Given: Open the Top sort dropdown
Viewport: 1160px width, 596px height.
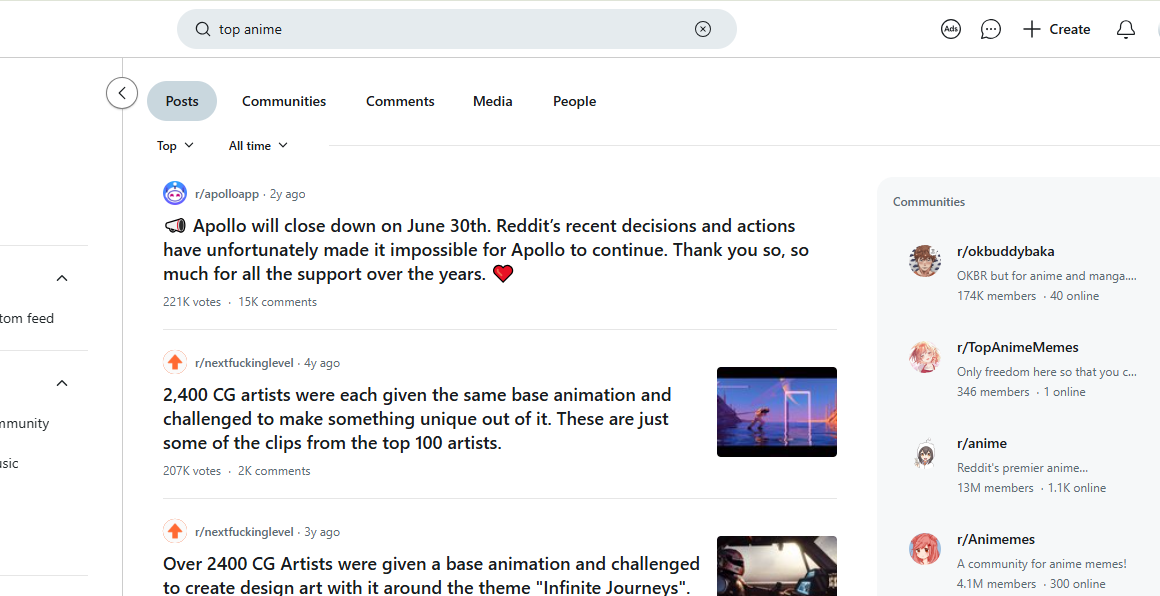Looking at the screenshot, I should [x=175, y=145].
